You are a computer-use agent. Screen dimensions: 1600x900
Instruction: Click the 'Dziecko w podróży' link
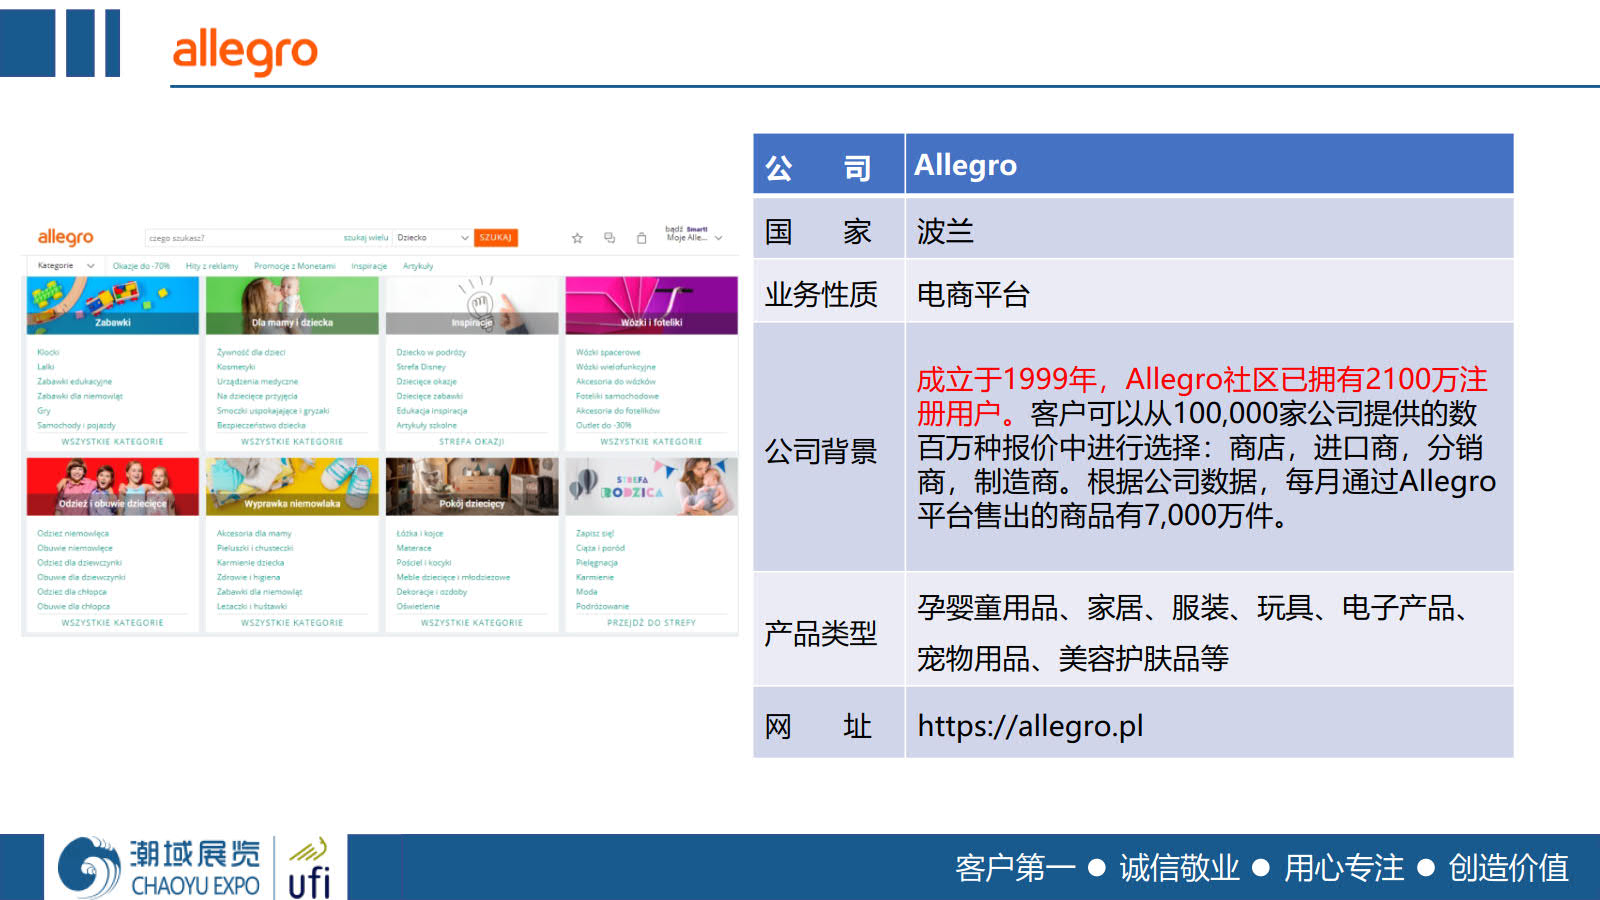[x=431, y=352]
